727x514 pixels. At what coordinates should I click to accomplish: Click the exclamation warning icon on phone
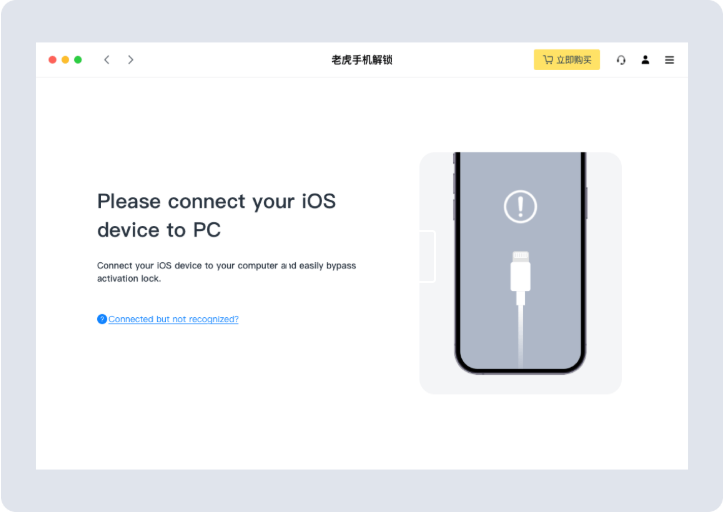tap(520, 207)
